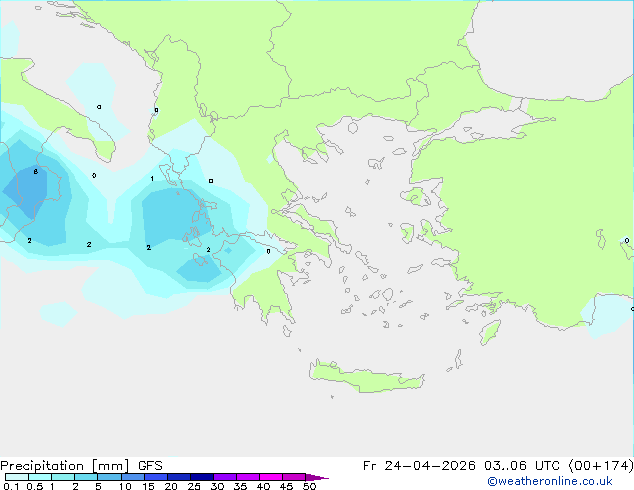Select the 0.5–1 mm legend color box
The height and width of the screenshot is (490, 634).
40,477
